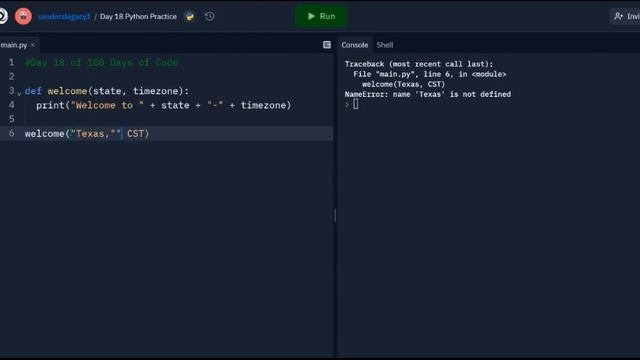Select the main.py file tab

pyautogui.click(x=14, y=45)
